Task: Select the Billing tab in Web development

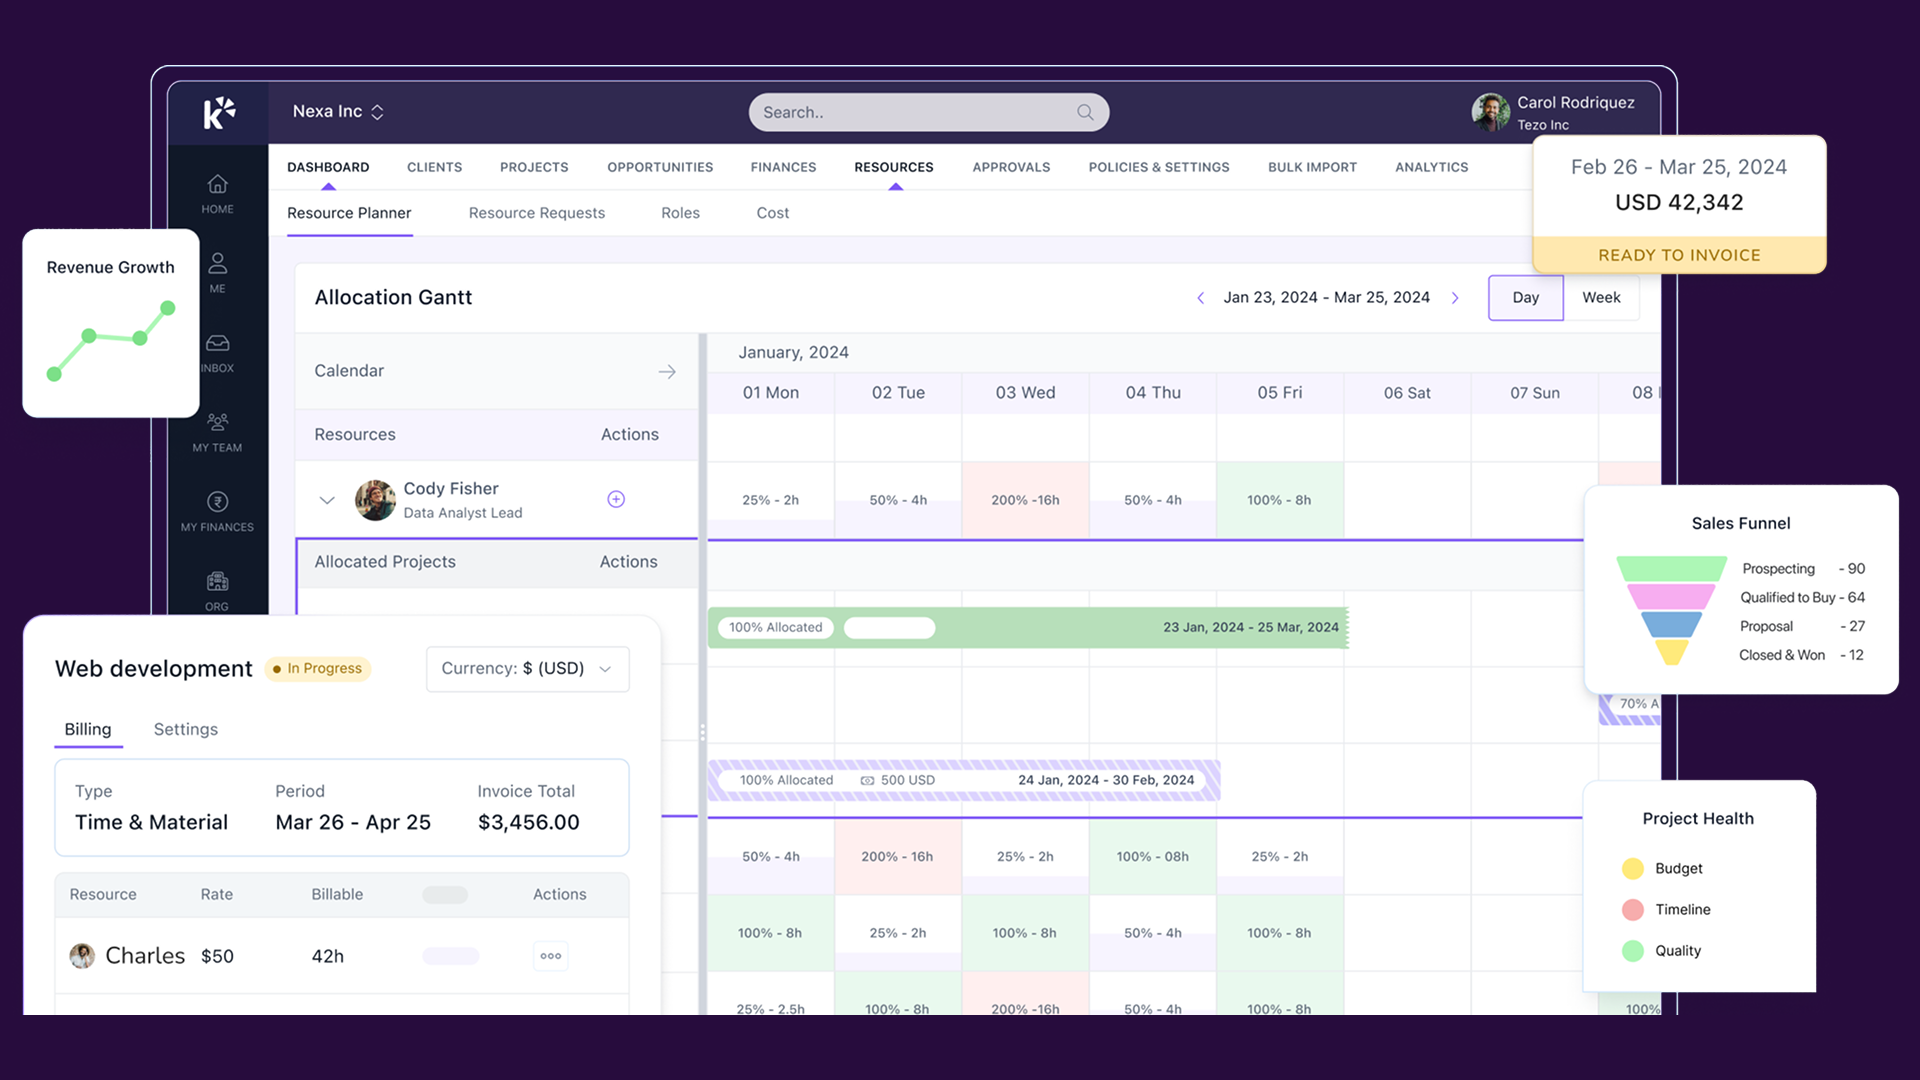Action: 88,730
